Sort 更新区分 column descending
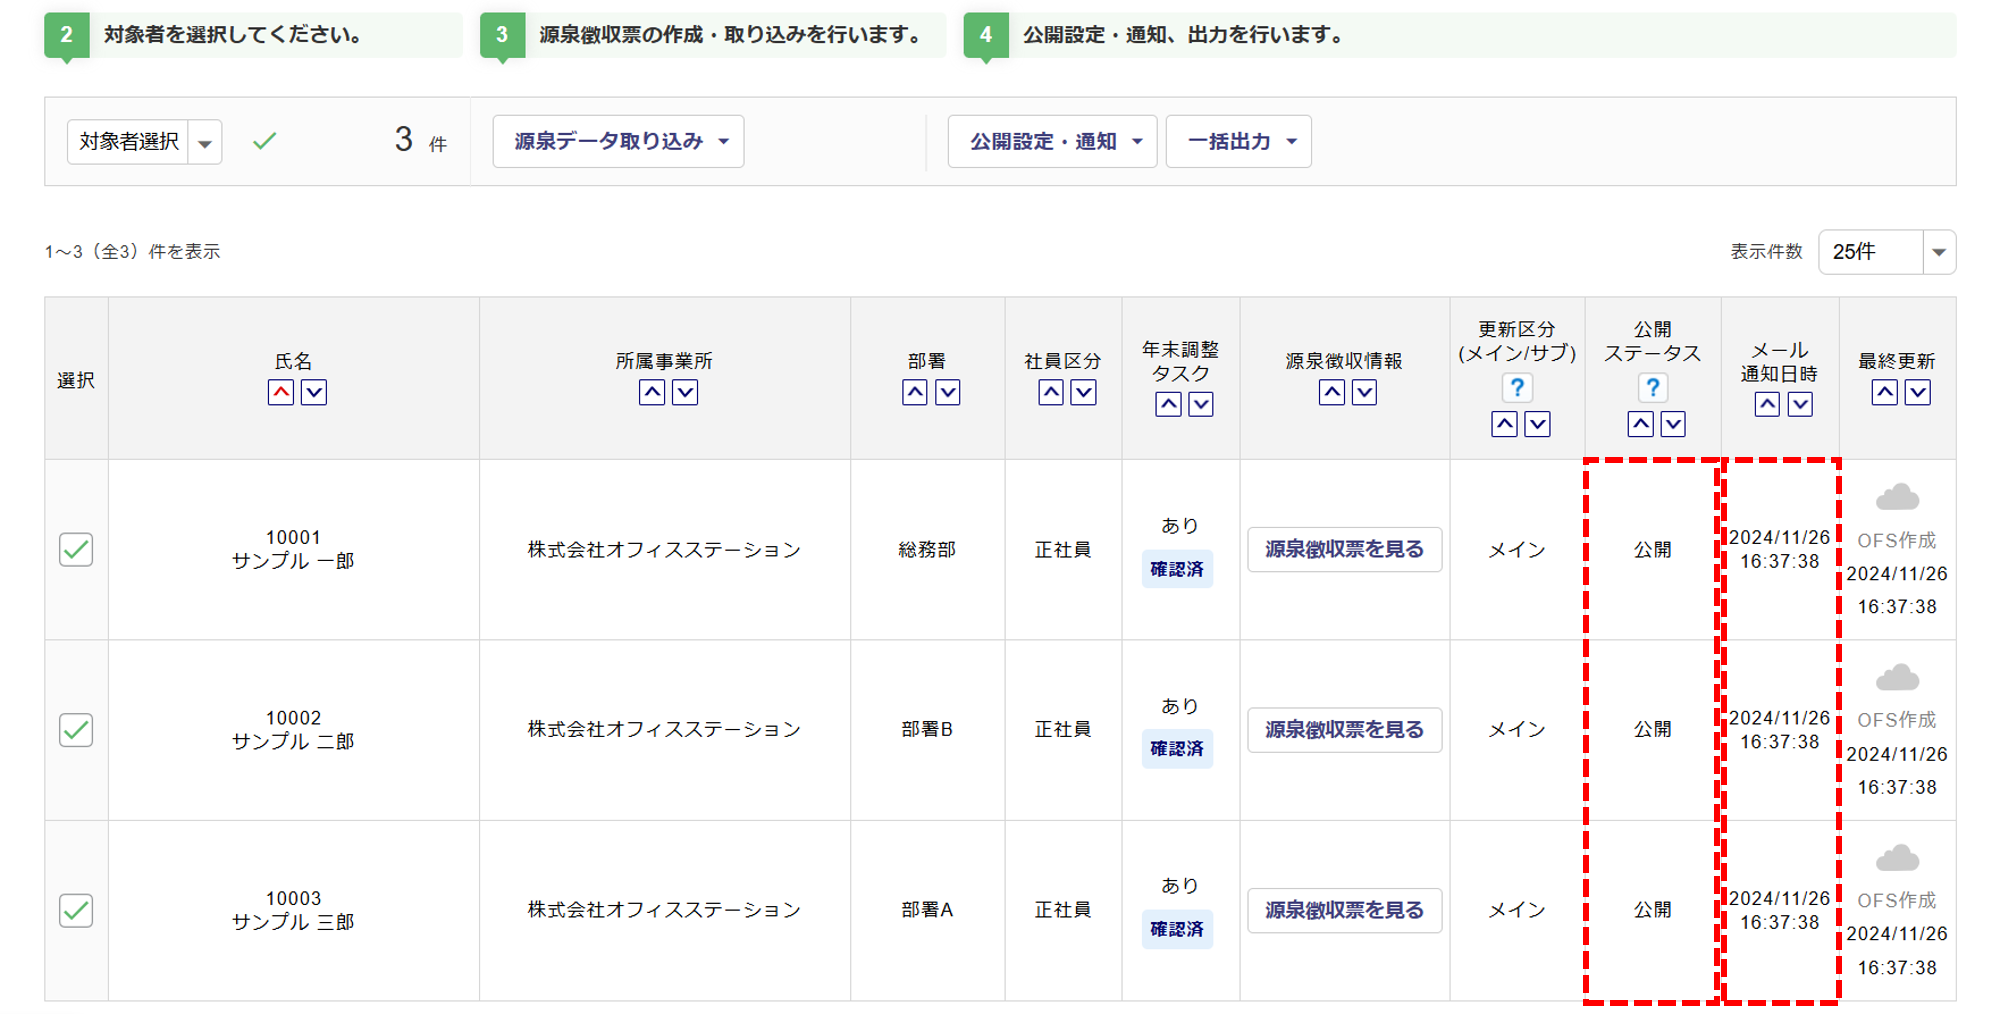Screen dimensions: 2000x1014 (x=1538, y=425)
